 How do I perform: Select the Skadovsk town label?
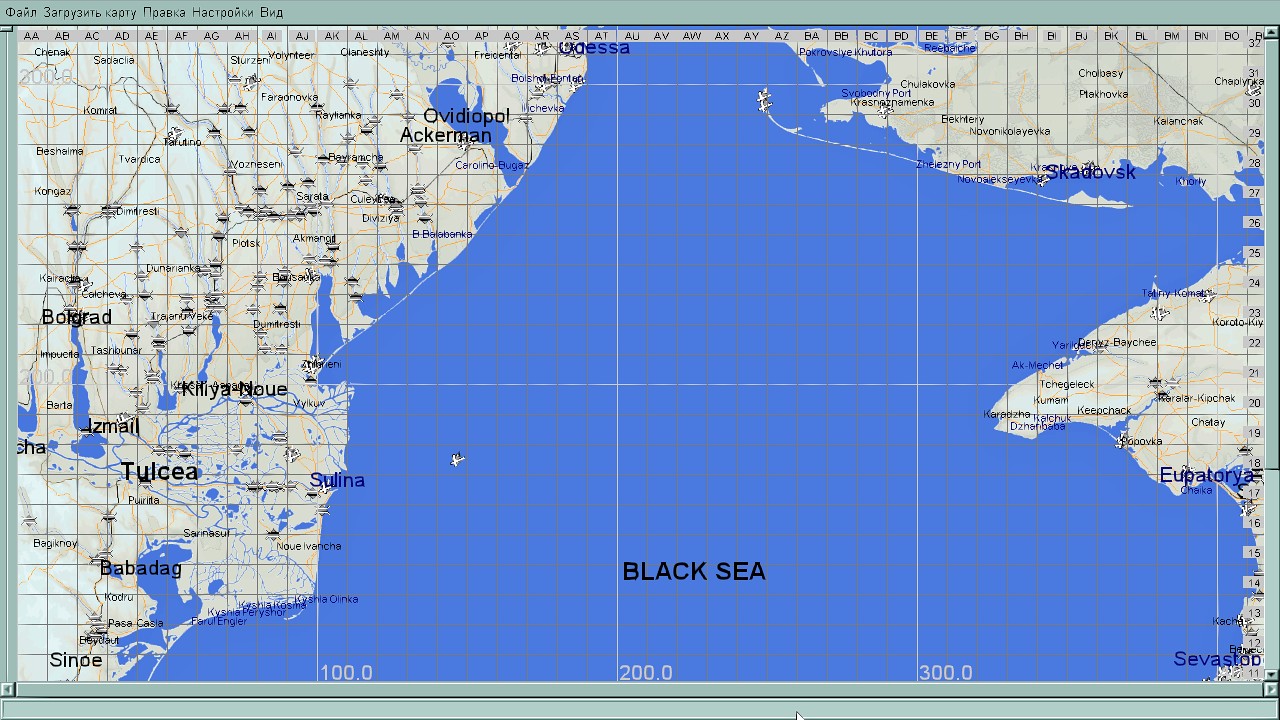pos(1091,172)
